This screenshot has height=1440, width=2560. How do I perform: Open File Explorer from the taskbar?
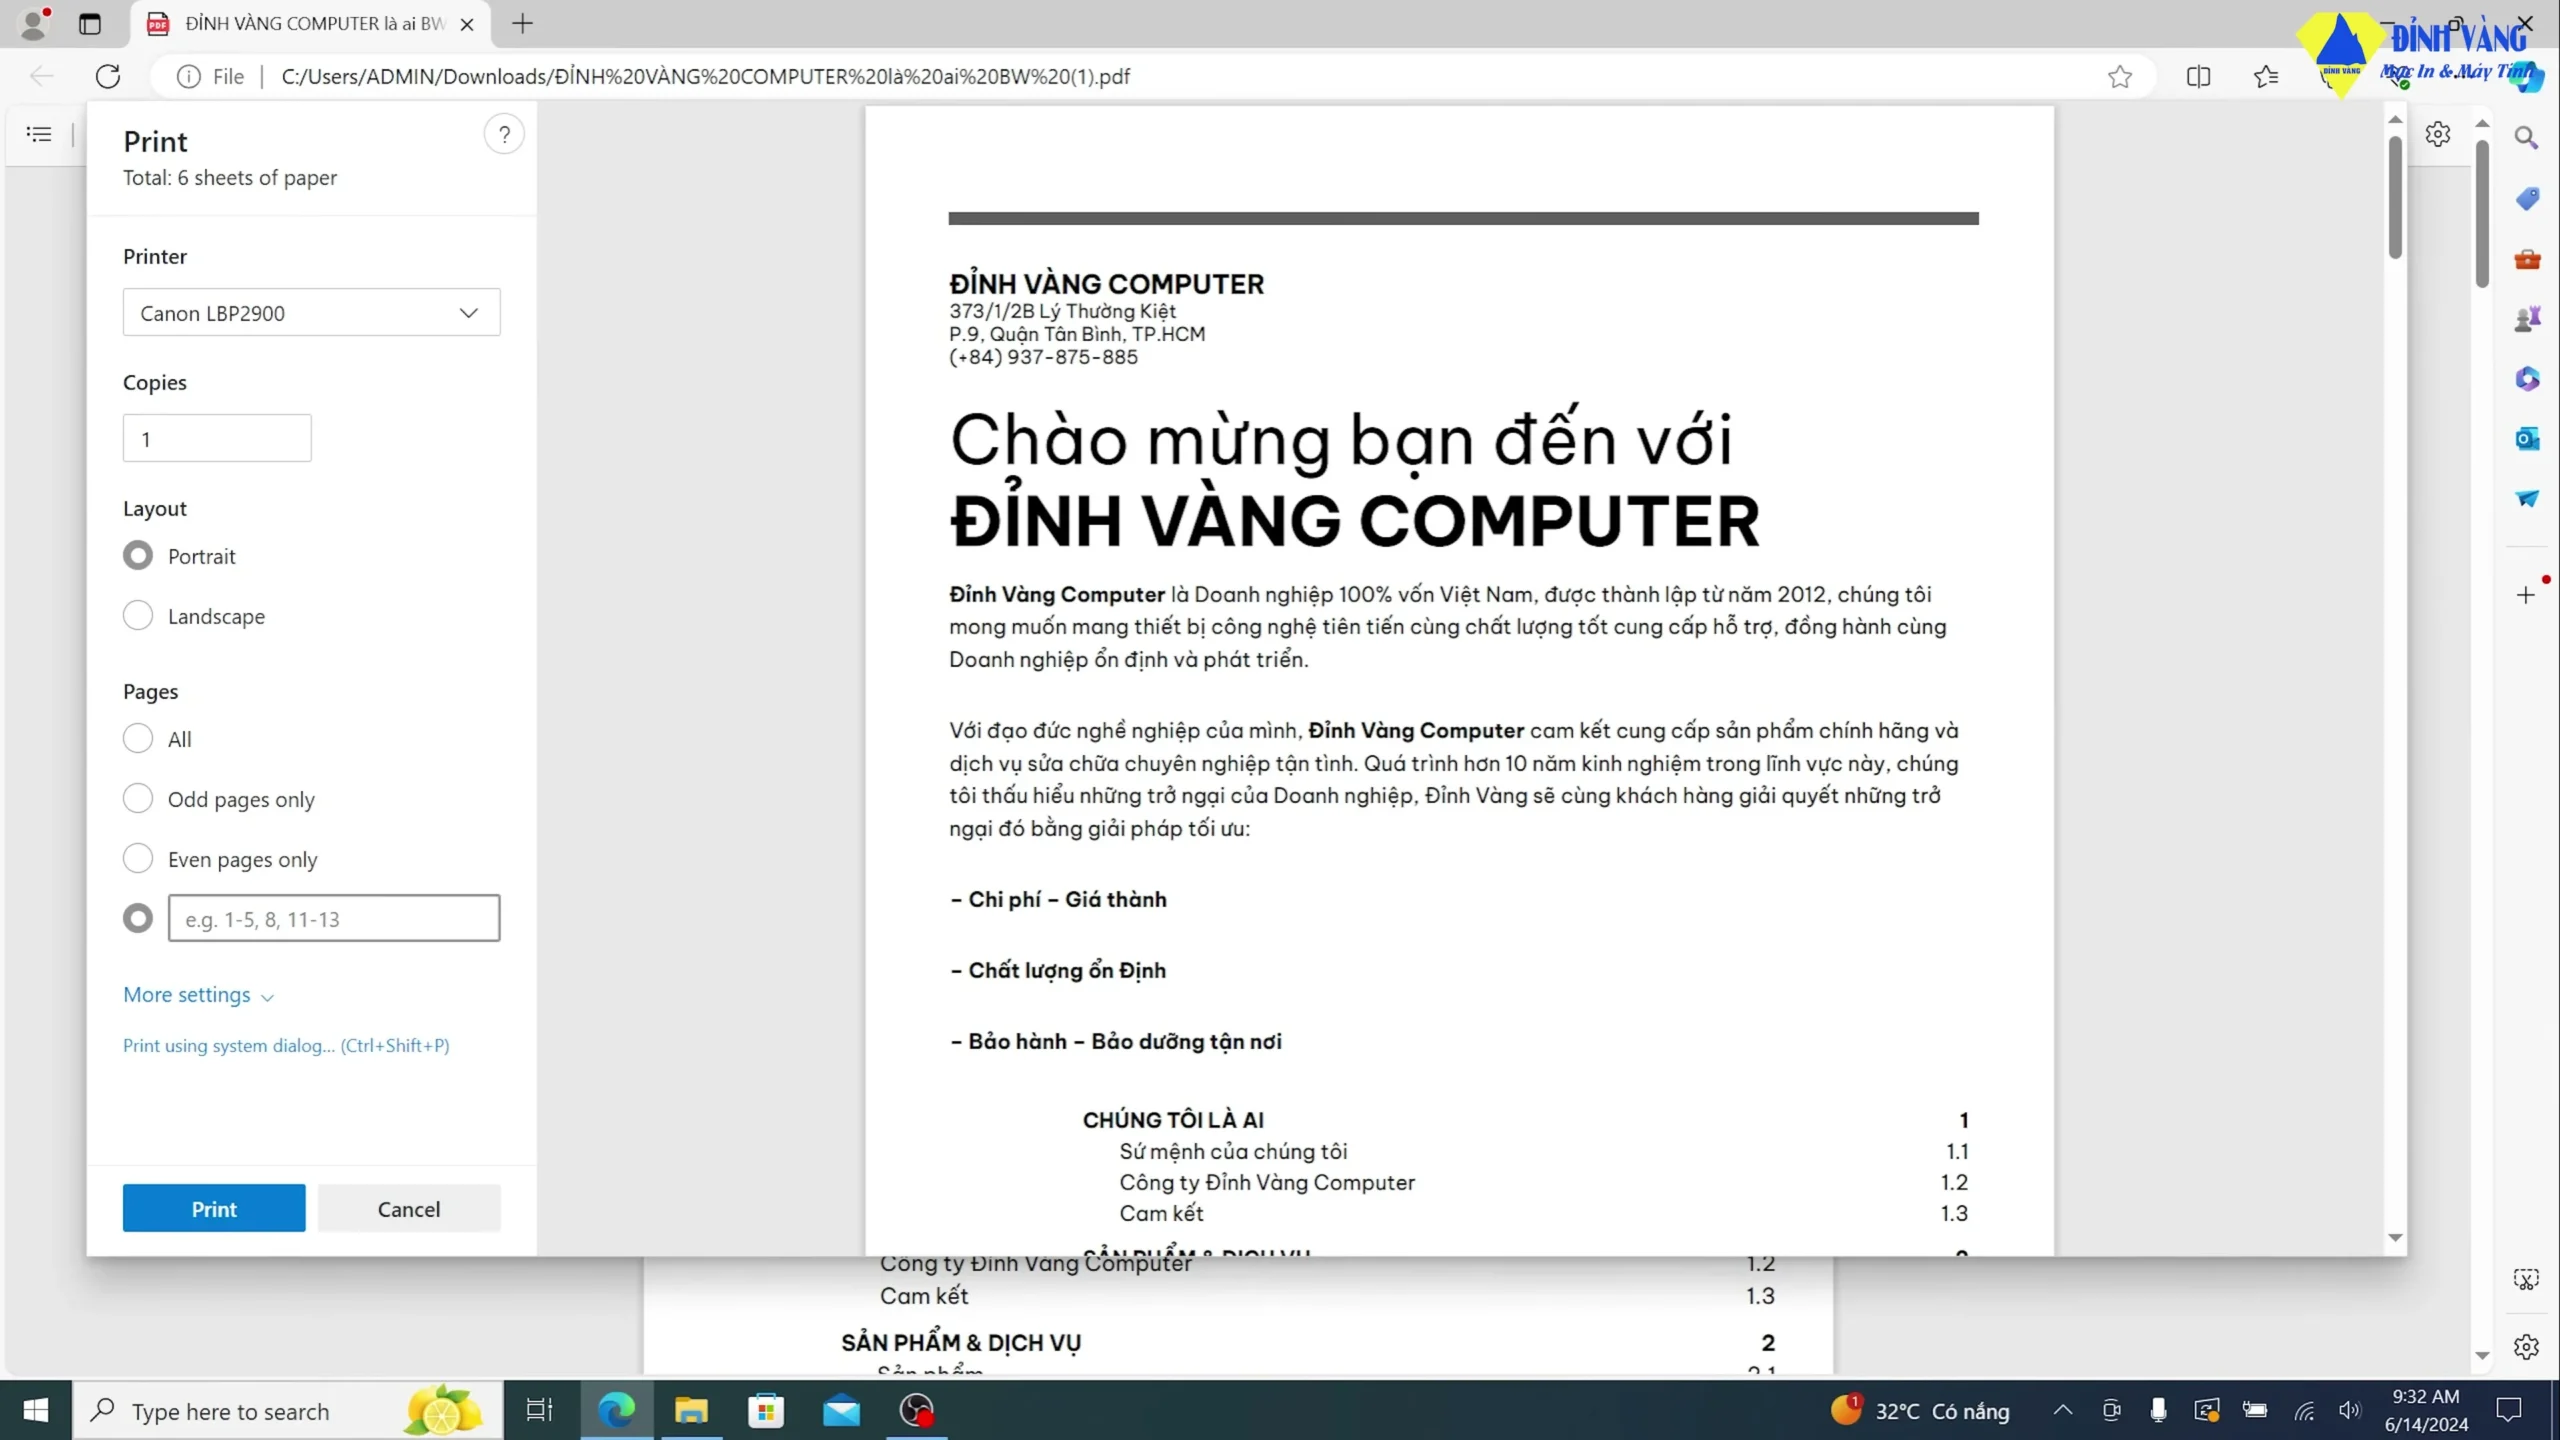(691, 1410)
